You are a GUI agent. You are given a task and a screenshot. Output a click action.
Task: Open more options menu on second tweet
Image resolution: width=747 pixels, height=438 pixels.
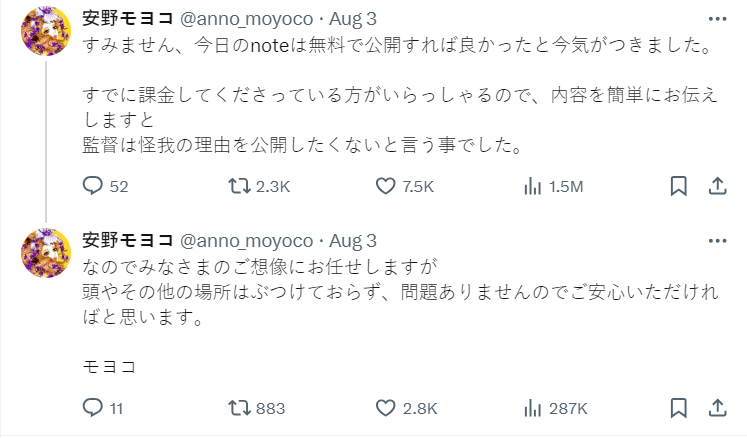pos(717,241)
